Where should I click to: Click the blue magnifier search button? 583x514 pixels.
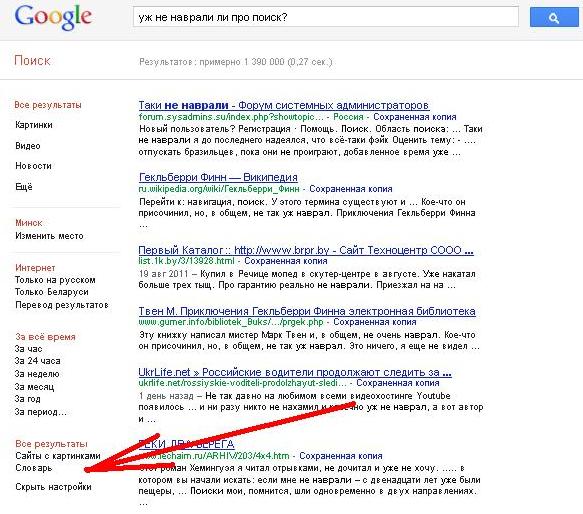[x=554, y=17]
